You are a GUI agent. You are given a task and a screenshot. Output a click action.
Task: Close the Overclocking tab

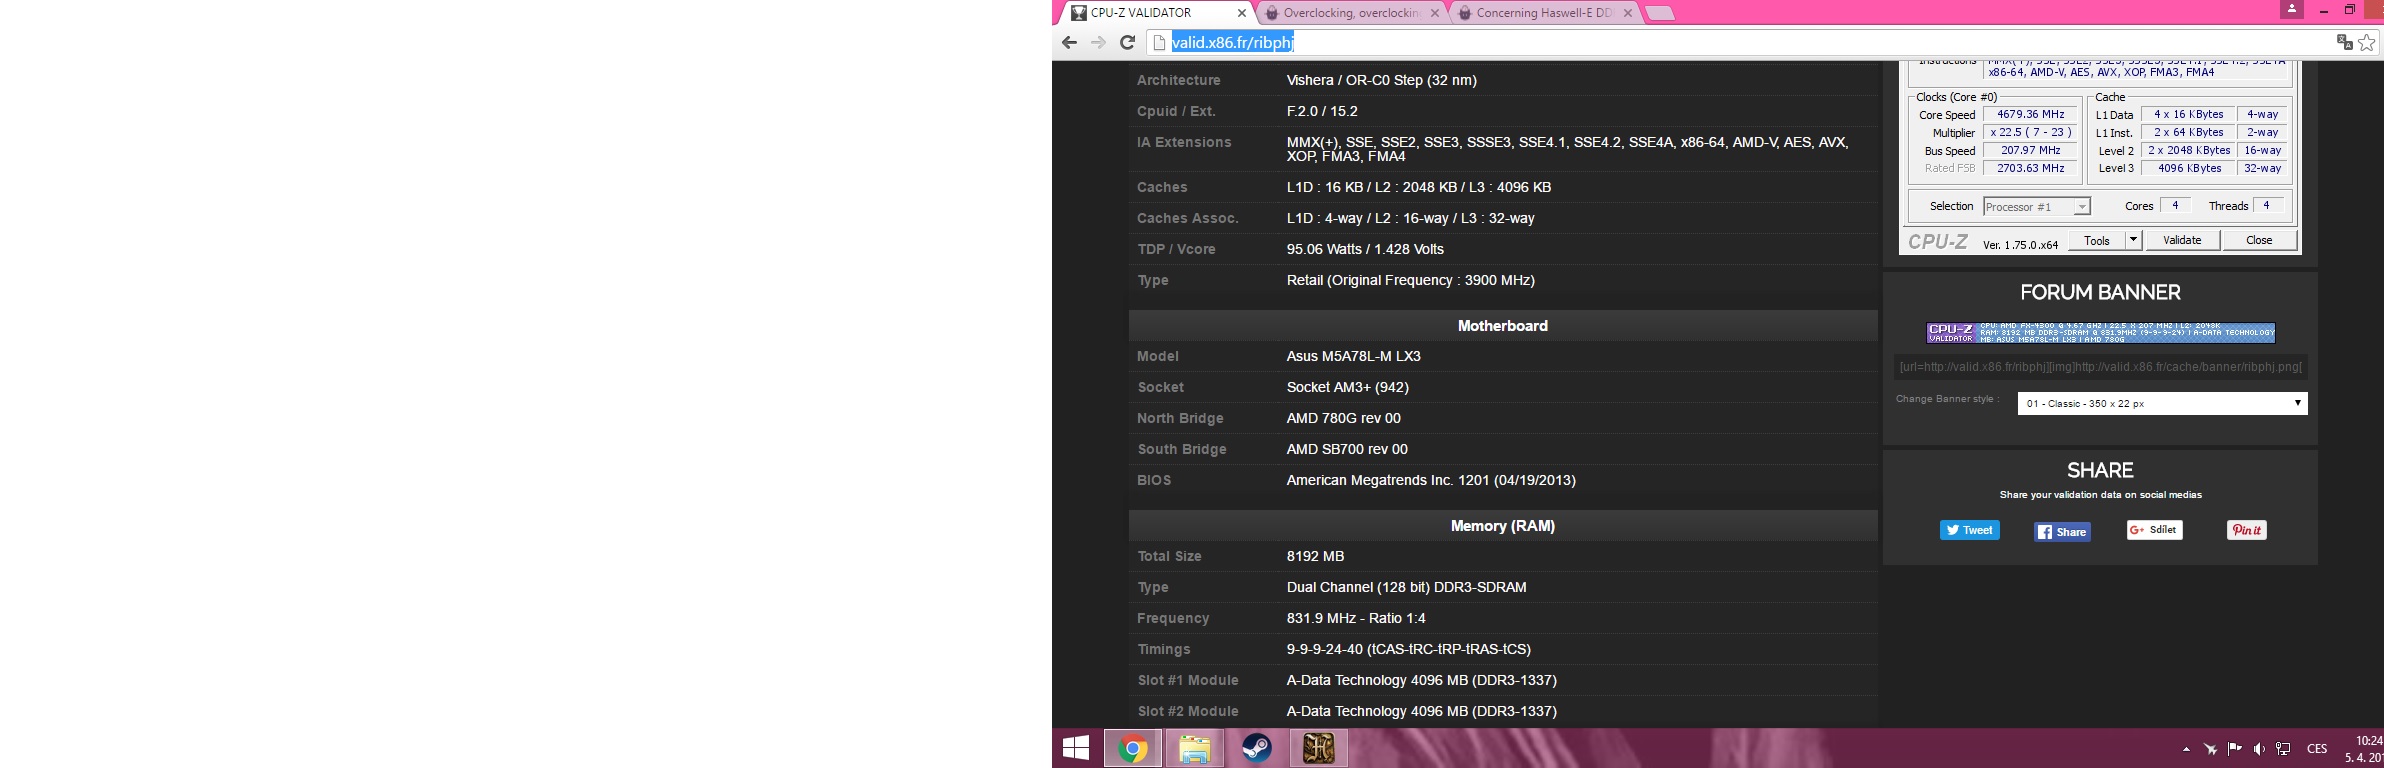[1435, 13]
